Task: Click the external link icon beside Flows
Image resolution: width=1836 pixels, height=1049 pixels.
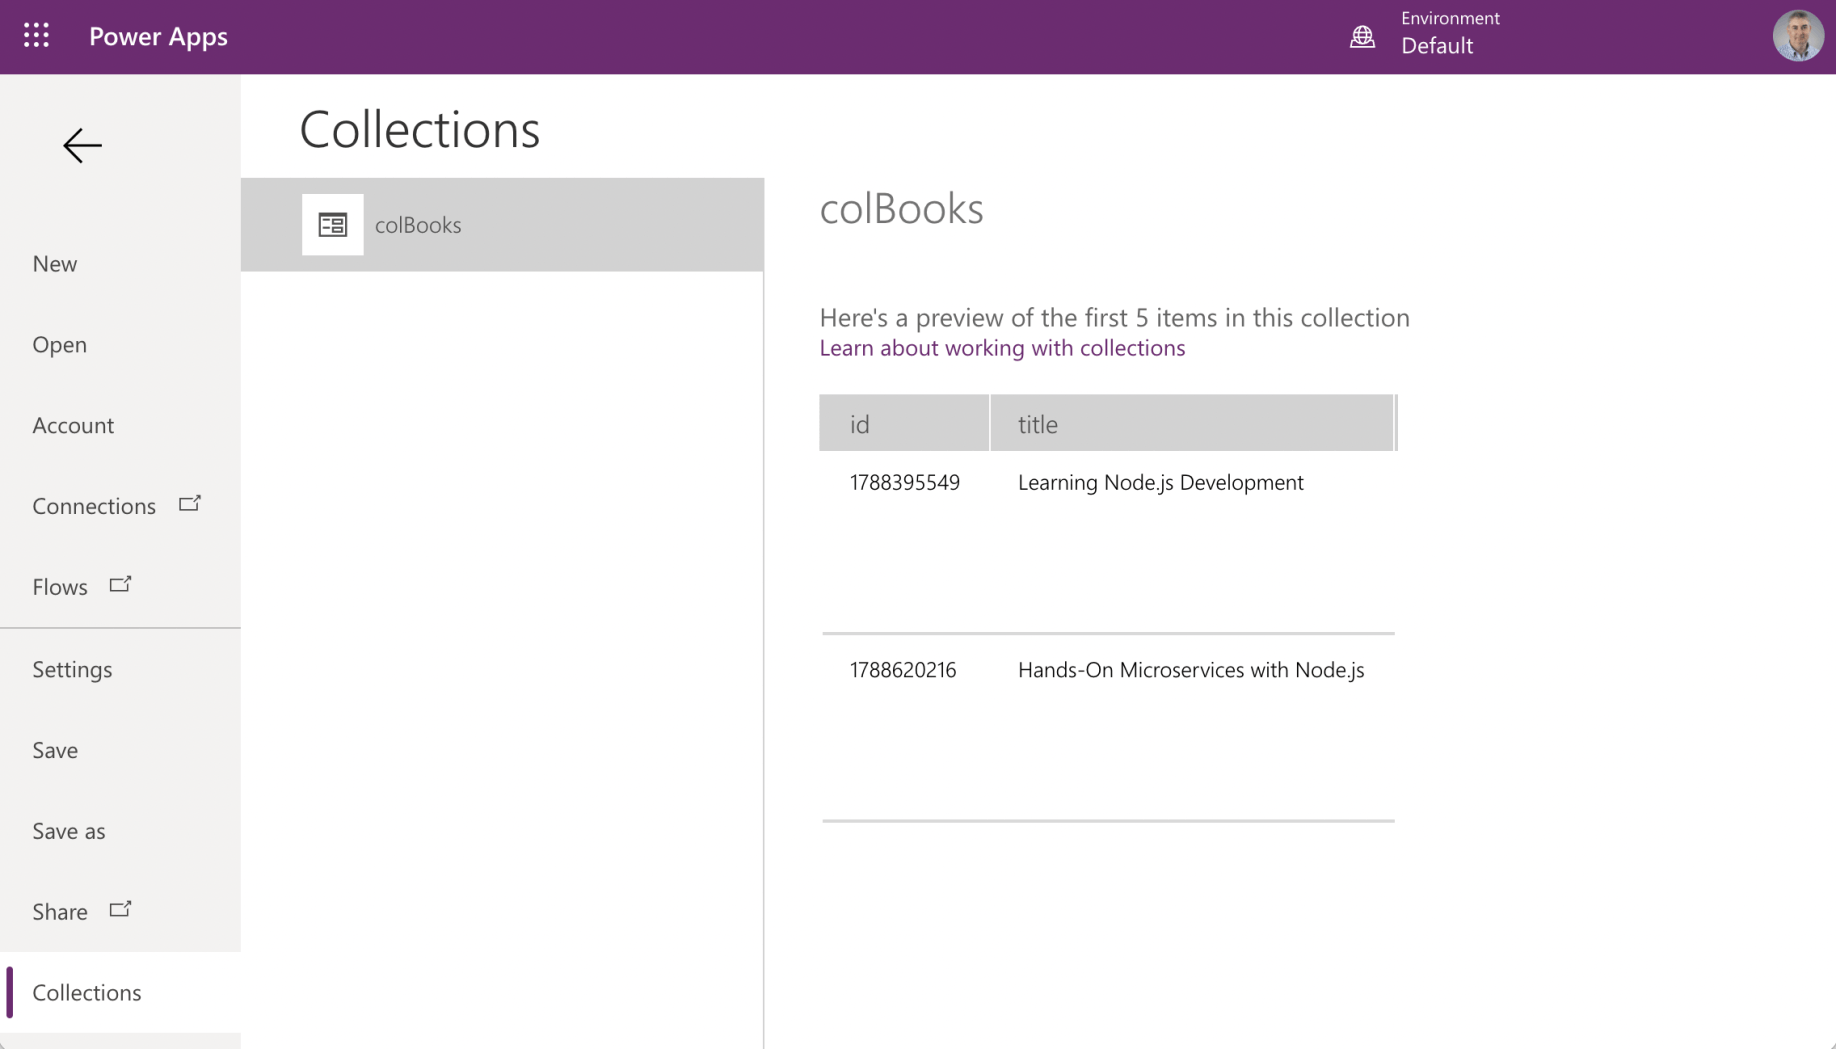Action: click(x=120, y=585)
